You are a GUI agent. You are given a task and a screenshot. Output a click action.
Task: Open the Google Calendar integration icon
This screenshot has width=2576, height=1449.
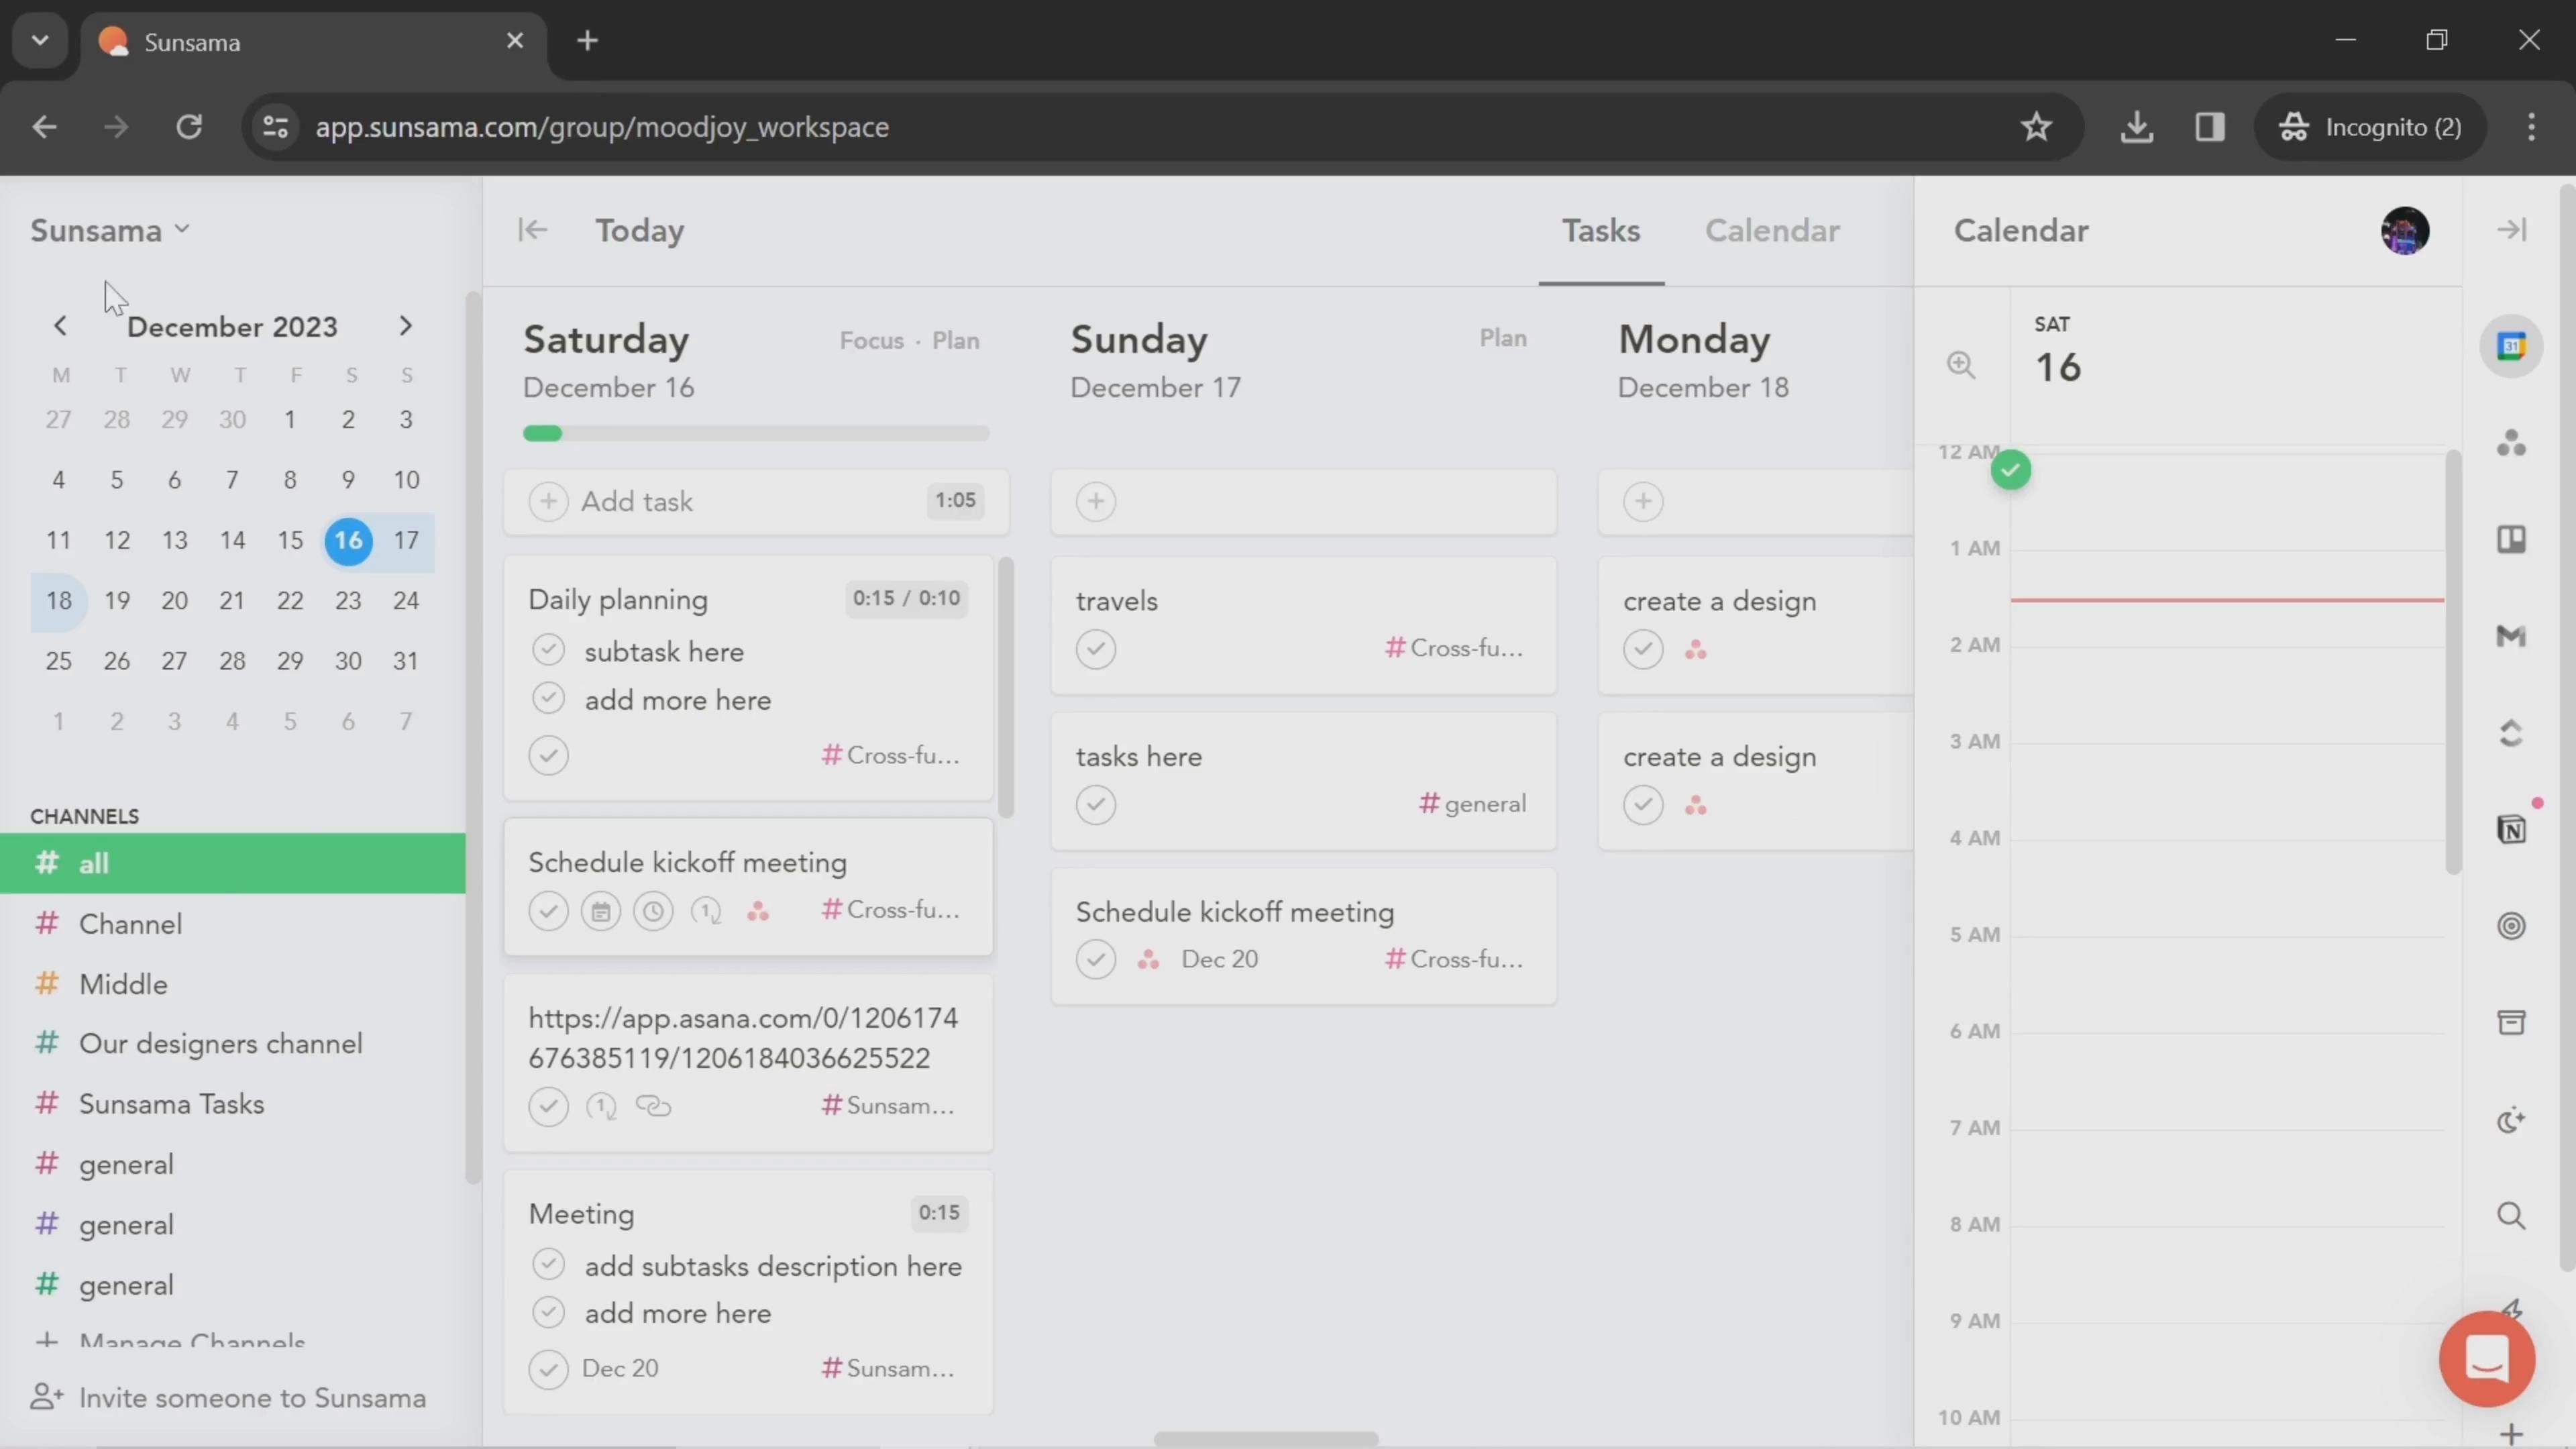(2511, 346)
